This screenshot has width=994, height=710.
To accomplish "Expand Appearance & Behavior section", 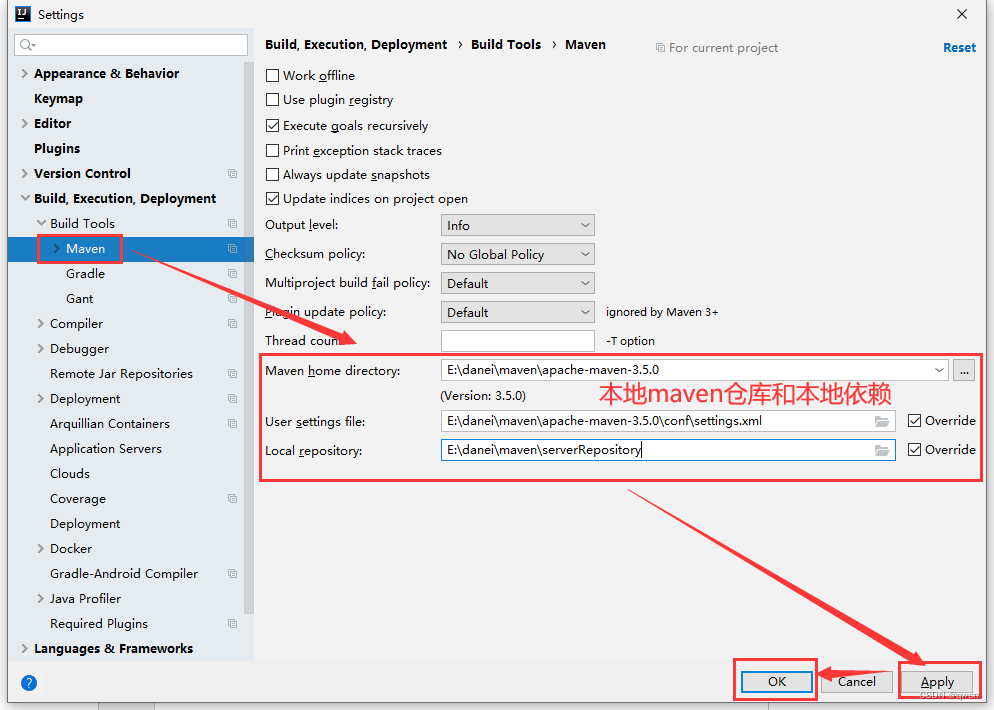I will pyautogui.click(x=25, y=74).
